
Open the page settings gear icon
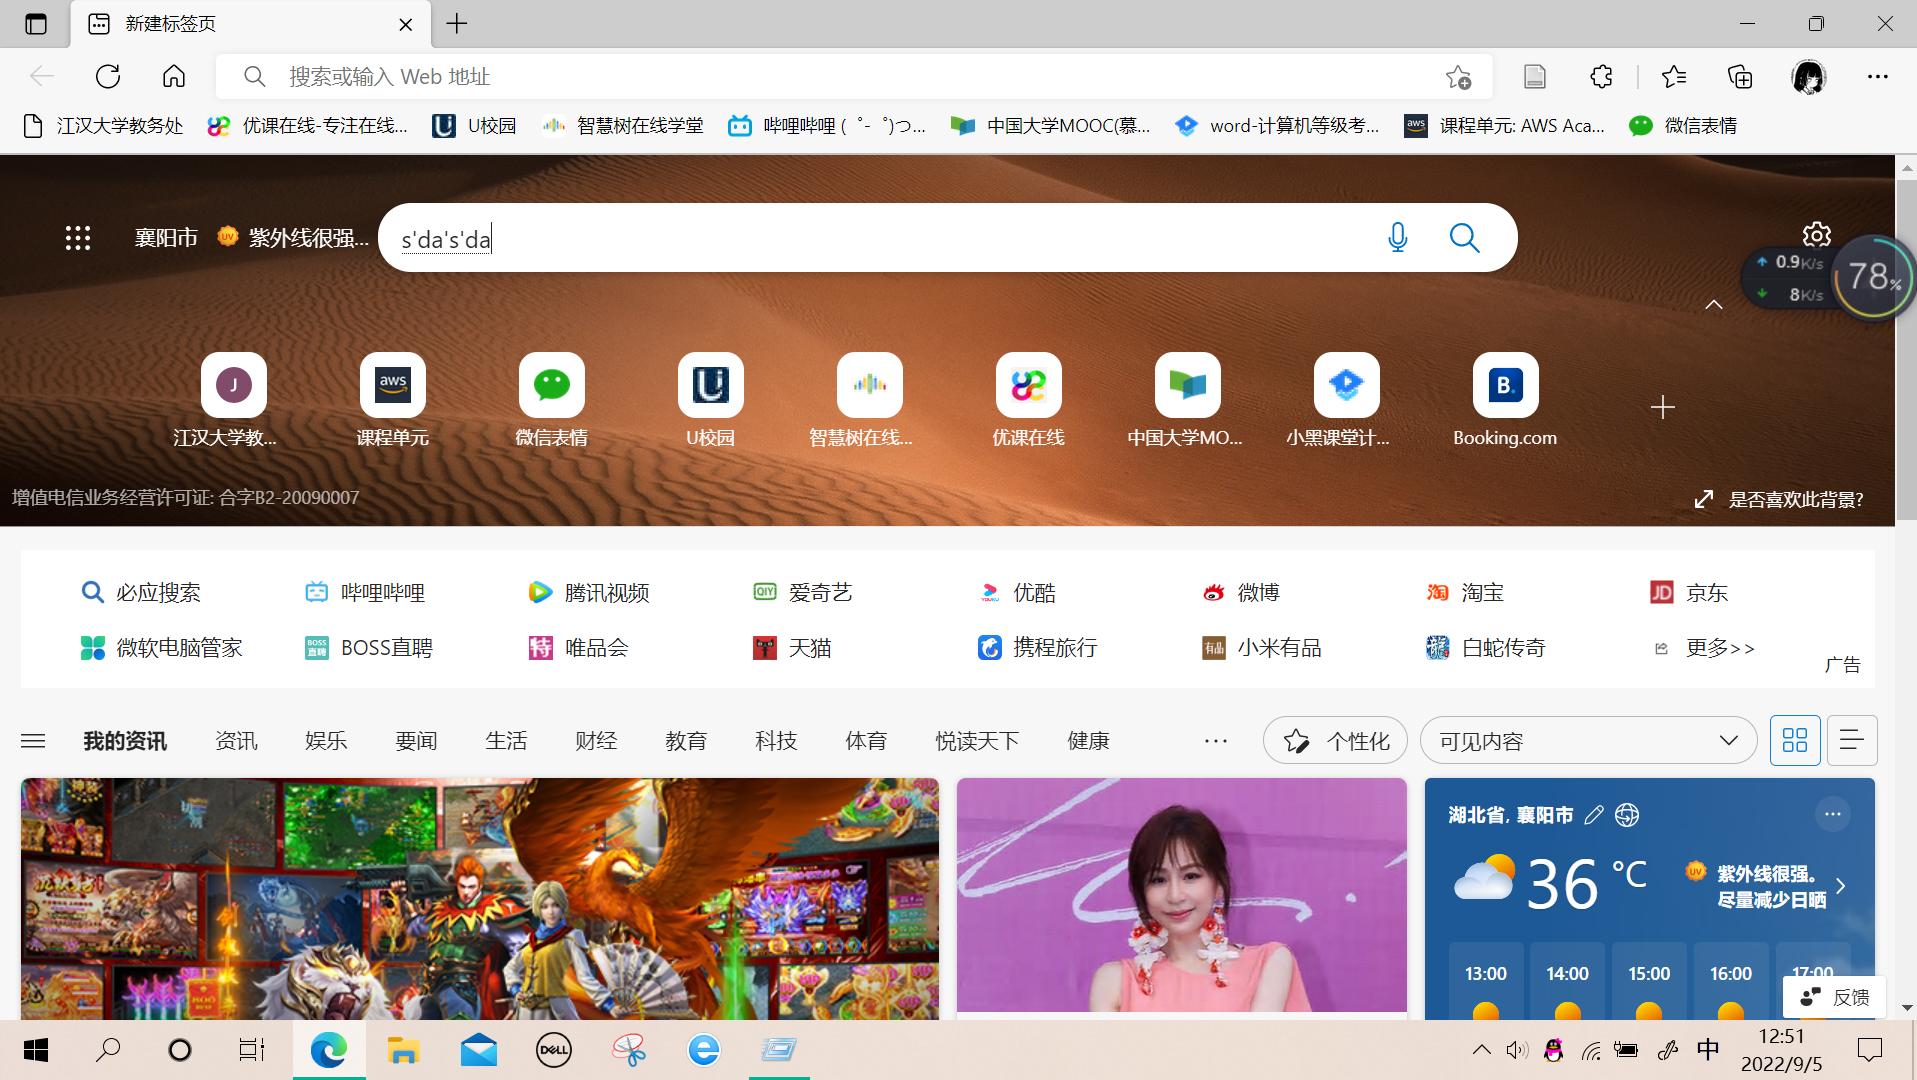point(1816,235)
